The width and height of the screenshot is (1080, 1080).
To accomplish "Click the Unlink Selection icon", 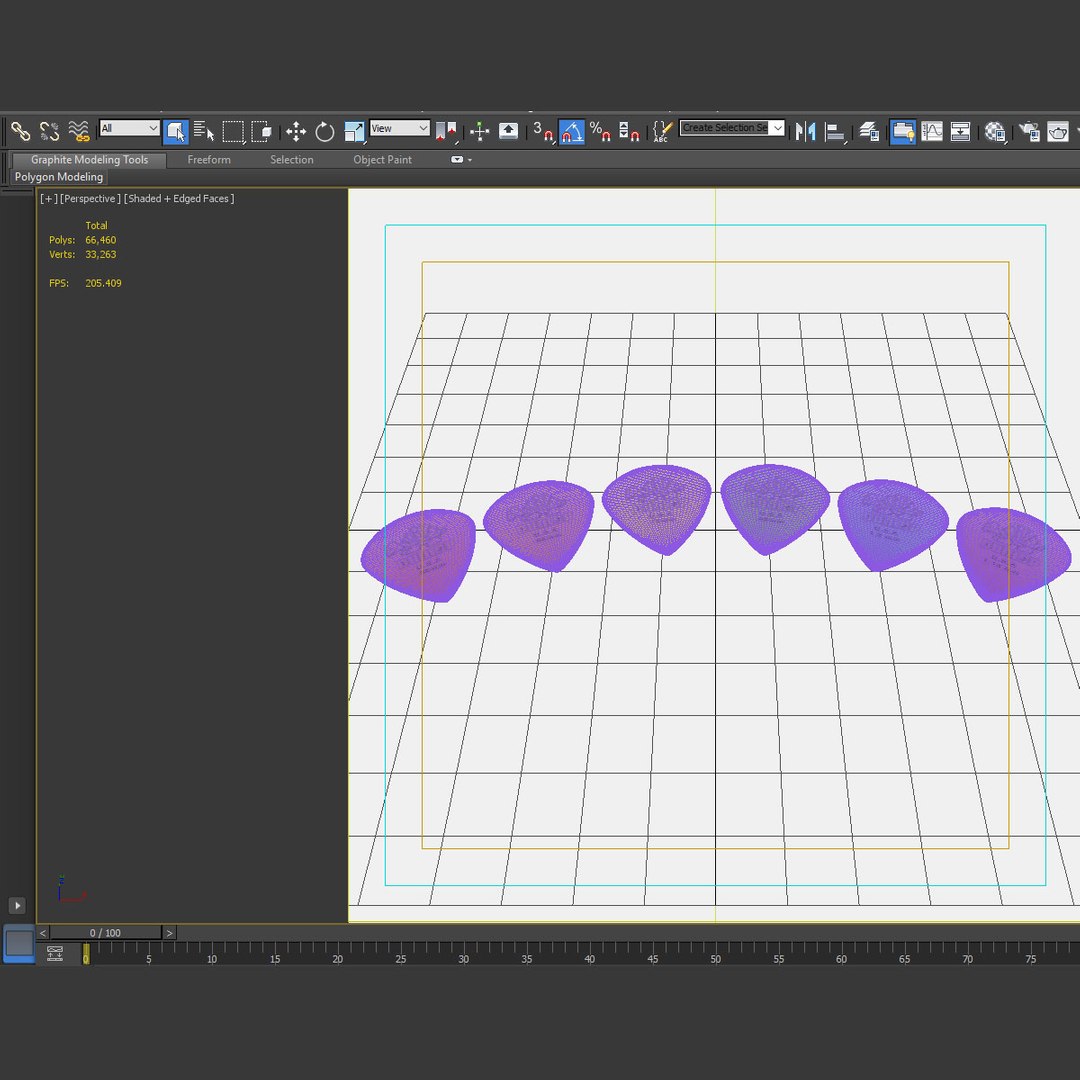I will tap(50, 131).
